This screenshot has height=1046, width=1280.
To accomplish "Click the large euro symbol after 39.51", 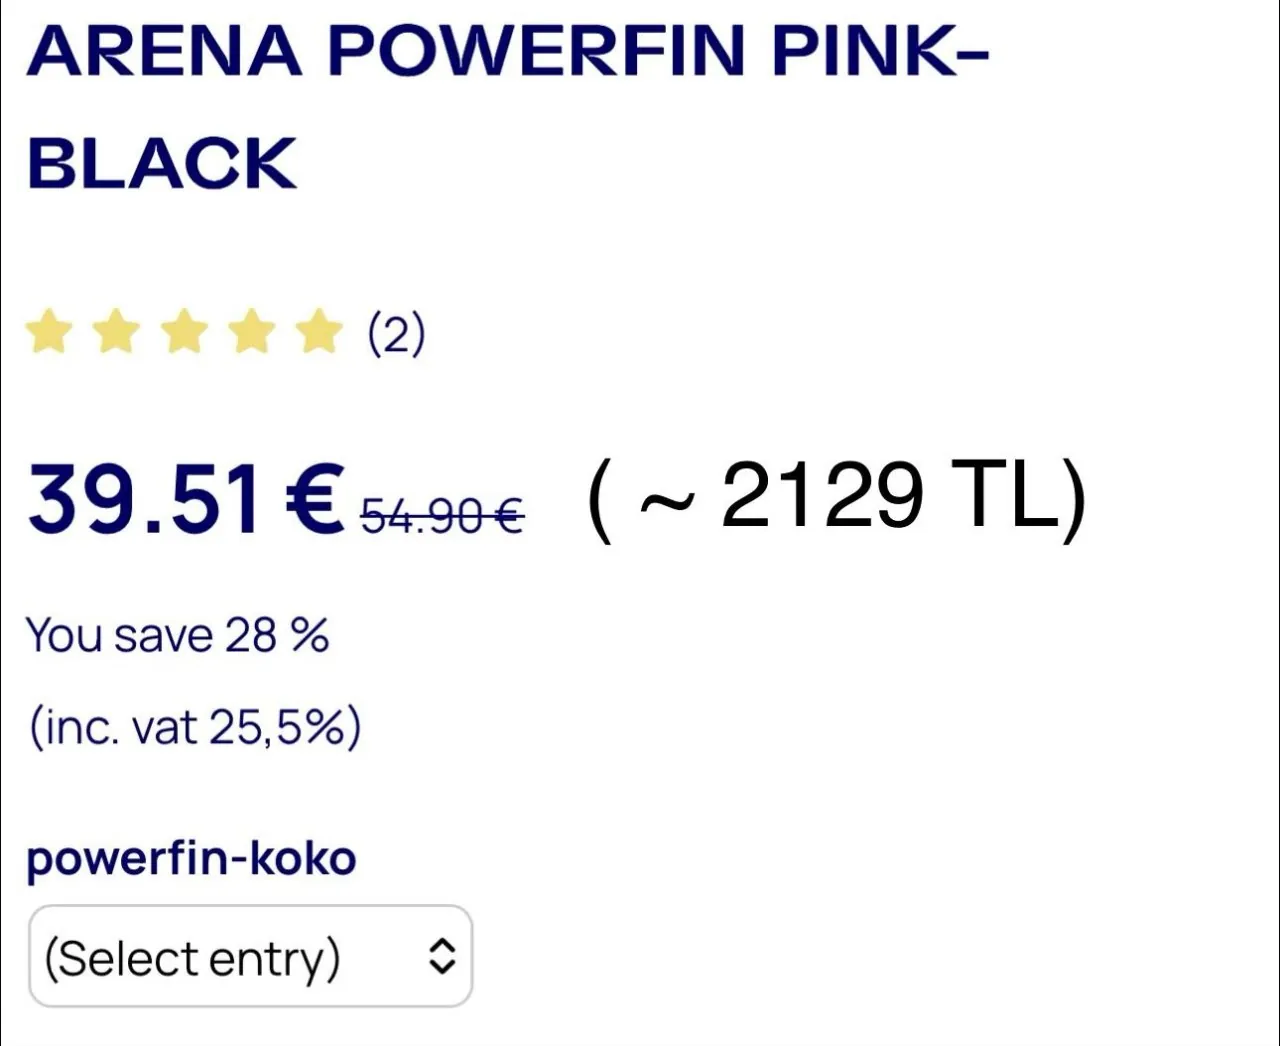I will tap(314, 498).
